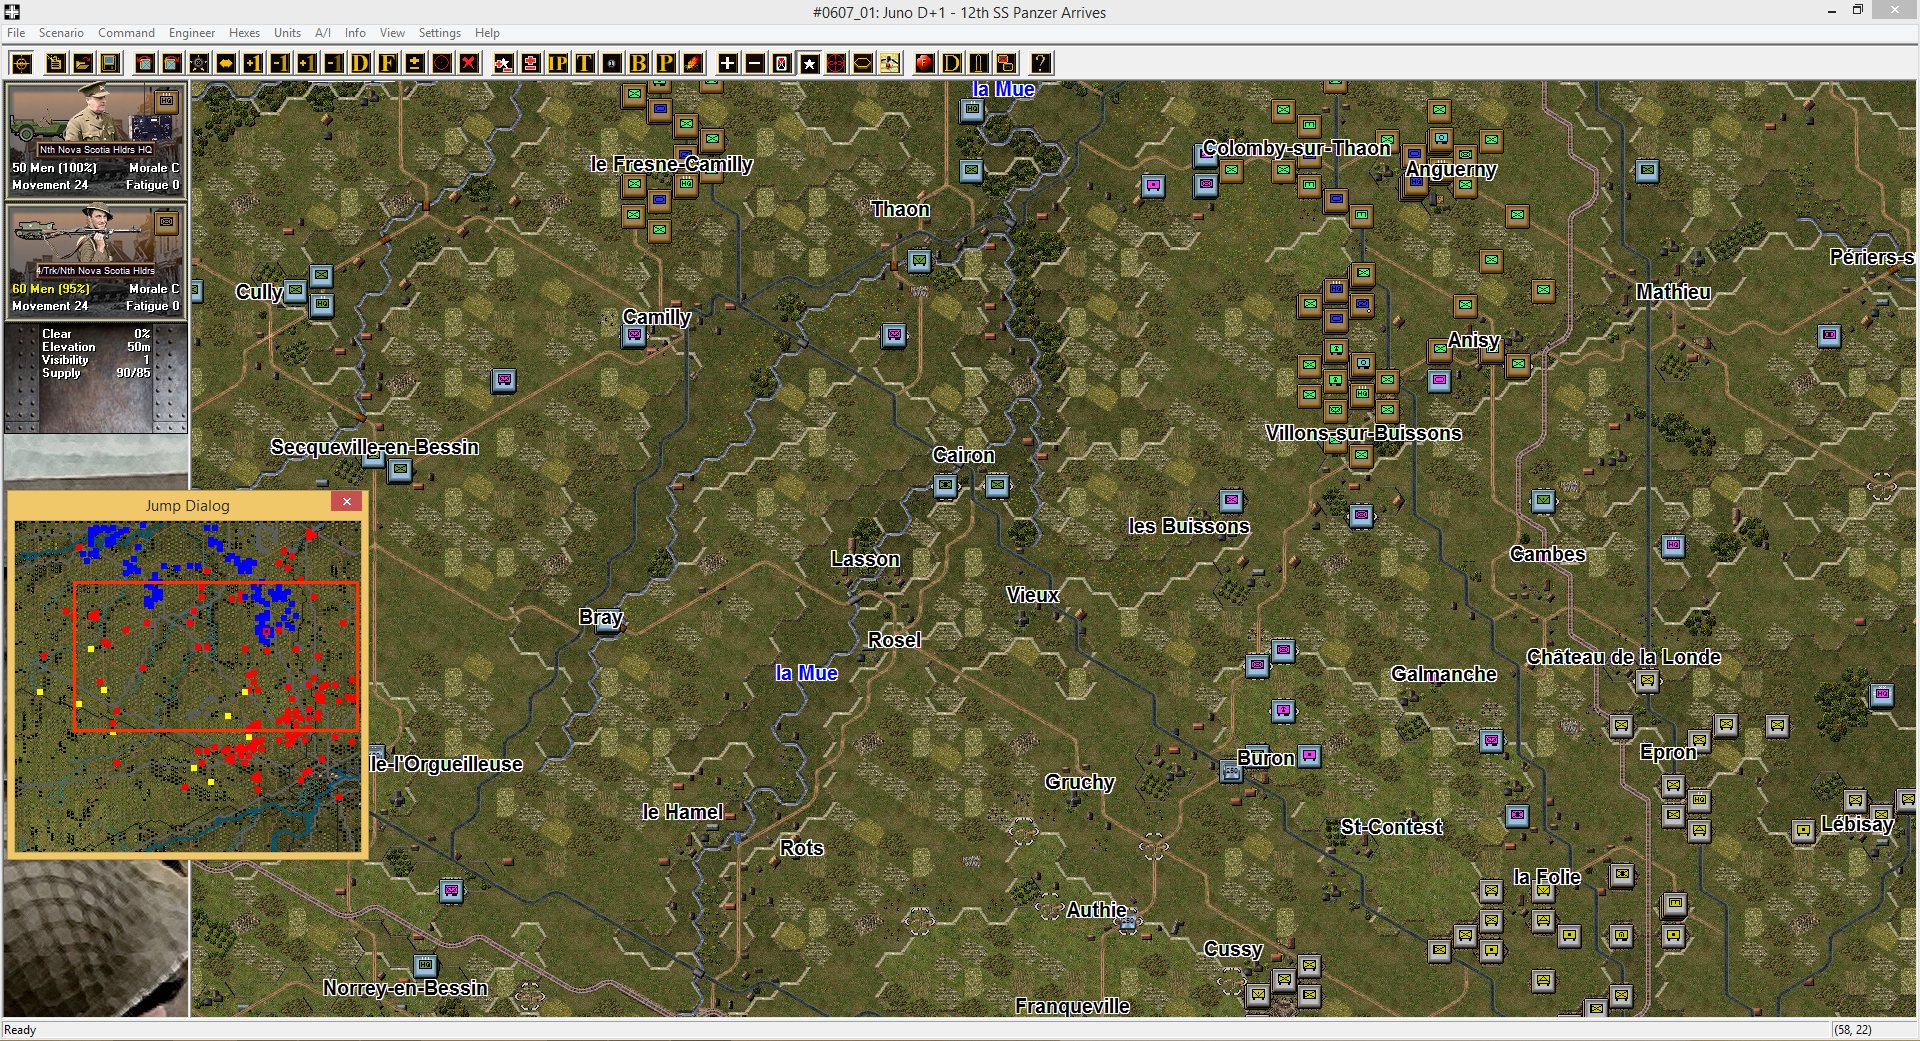Image resolution: width=1920 pixels, height=1041 pixels.
Task: Click the explosion fire toolbar icon
Action: tap(692, 64)
